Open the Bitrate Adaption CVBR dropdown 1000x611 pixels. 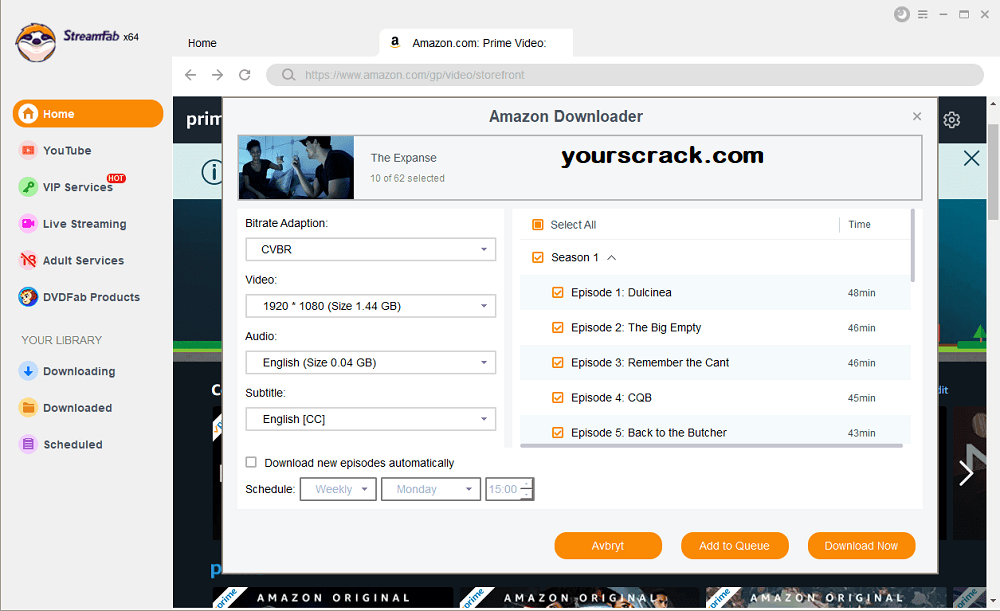(x=371, y=249)
